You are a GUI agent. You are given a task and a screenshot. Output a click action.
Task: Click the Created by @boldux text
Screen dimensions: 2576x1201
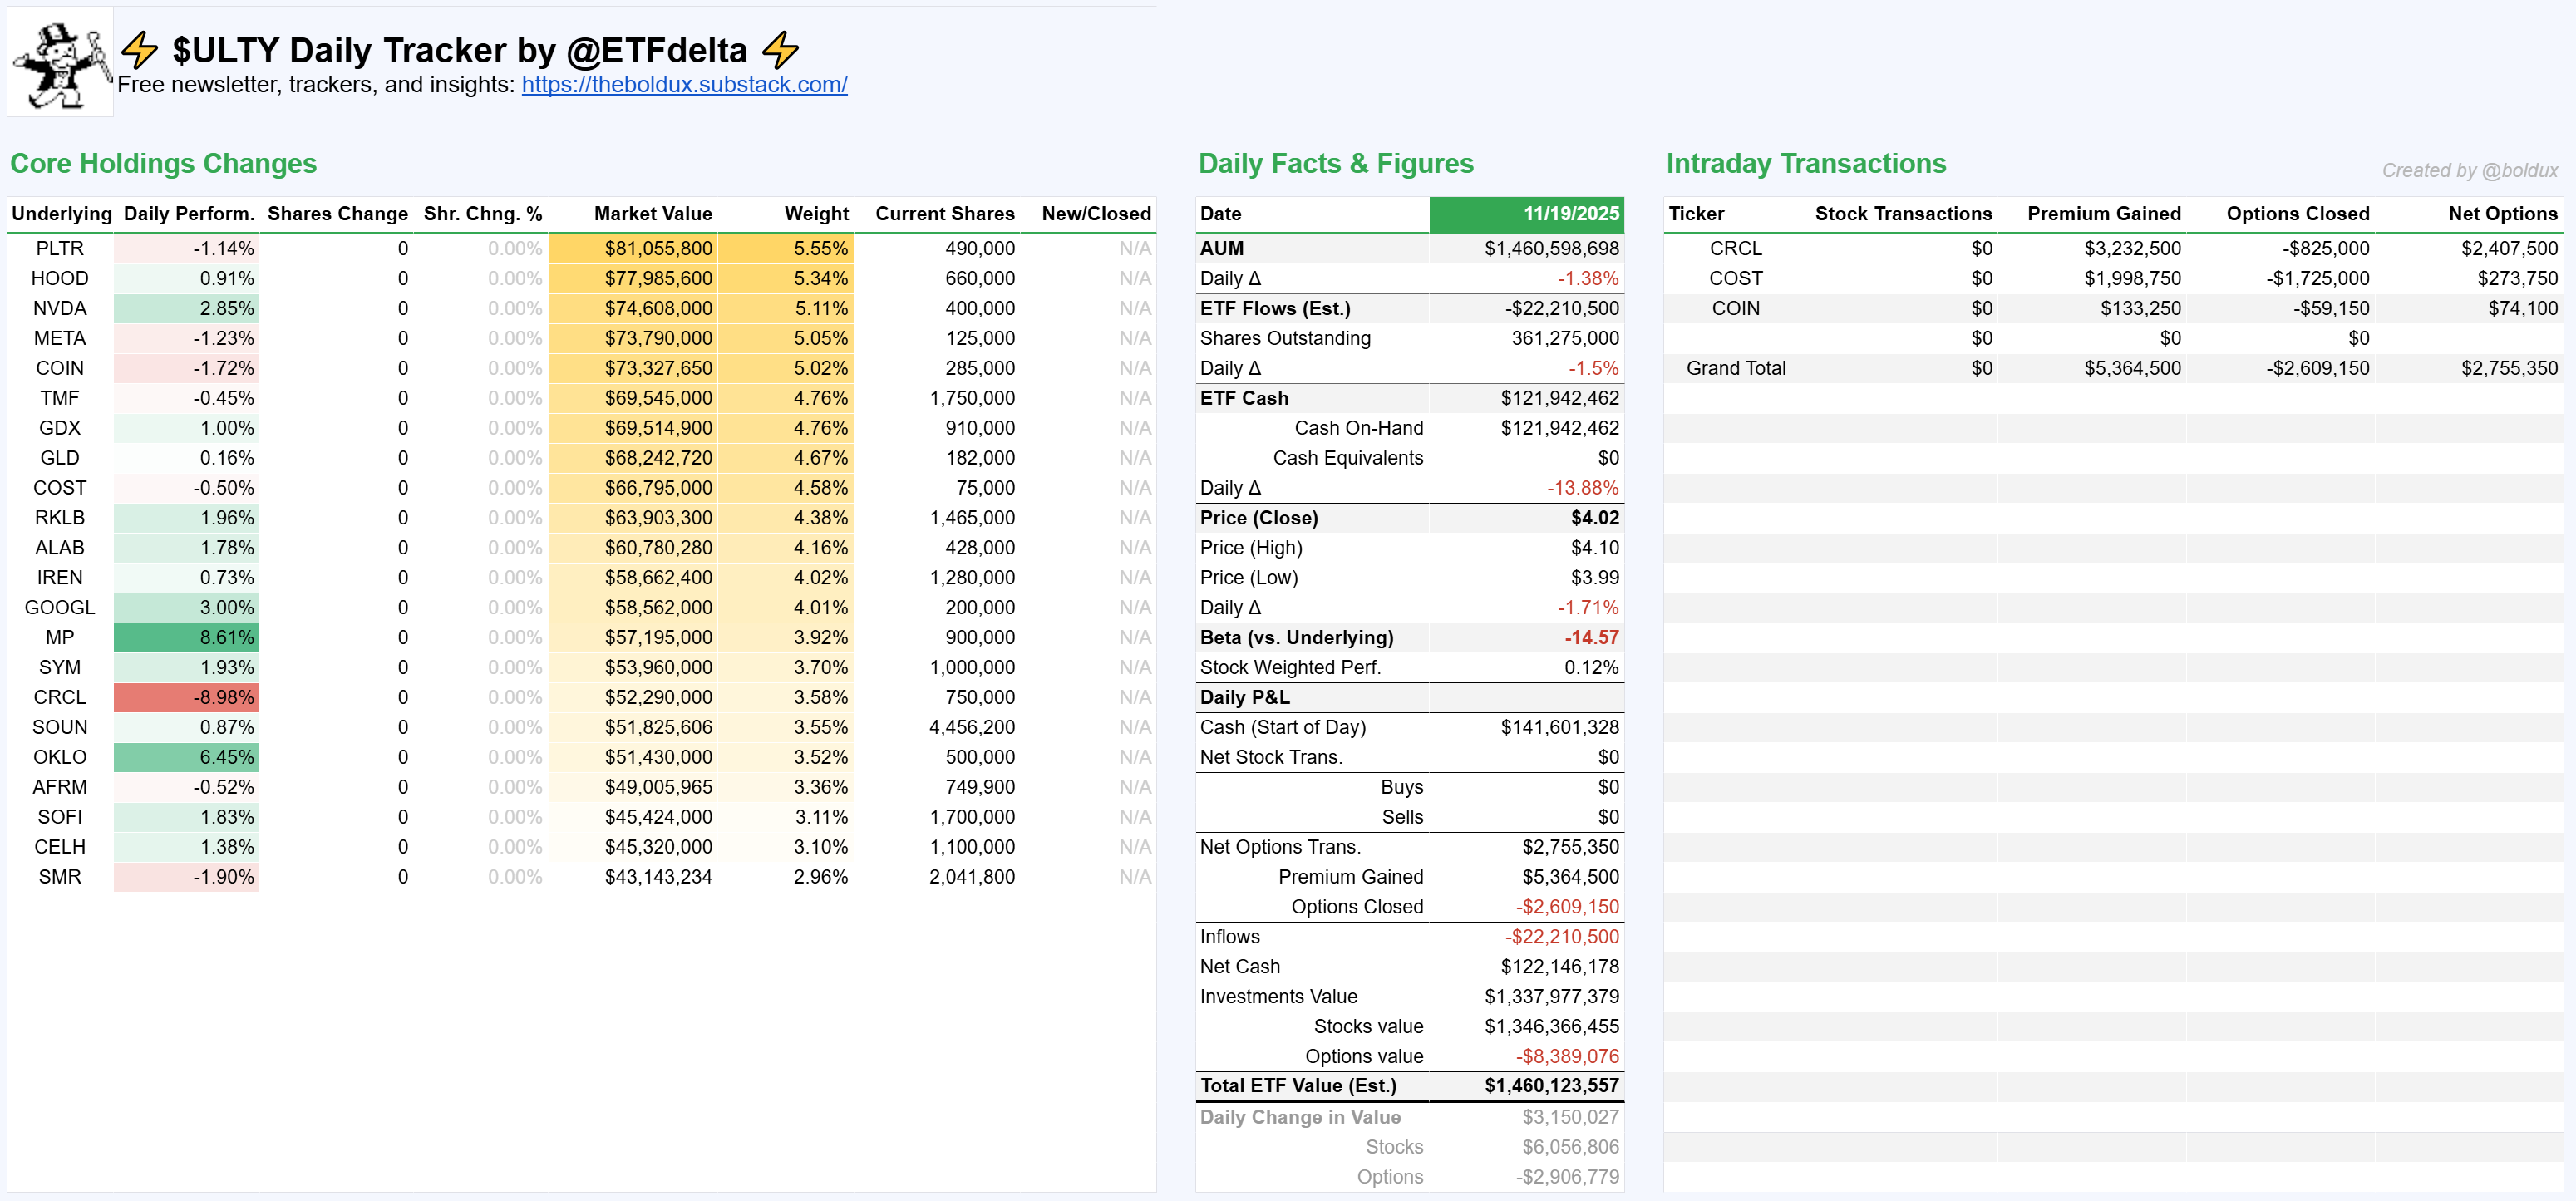point(2469,171)
